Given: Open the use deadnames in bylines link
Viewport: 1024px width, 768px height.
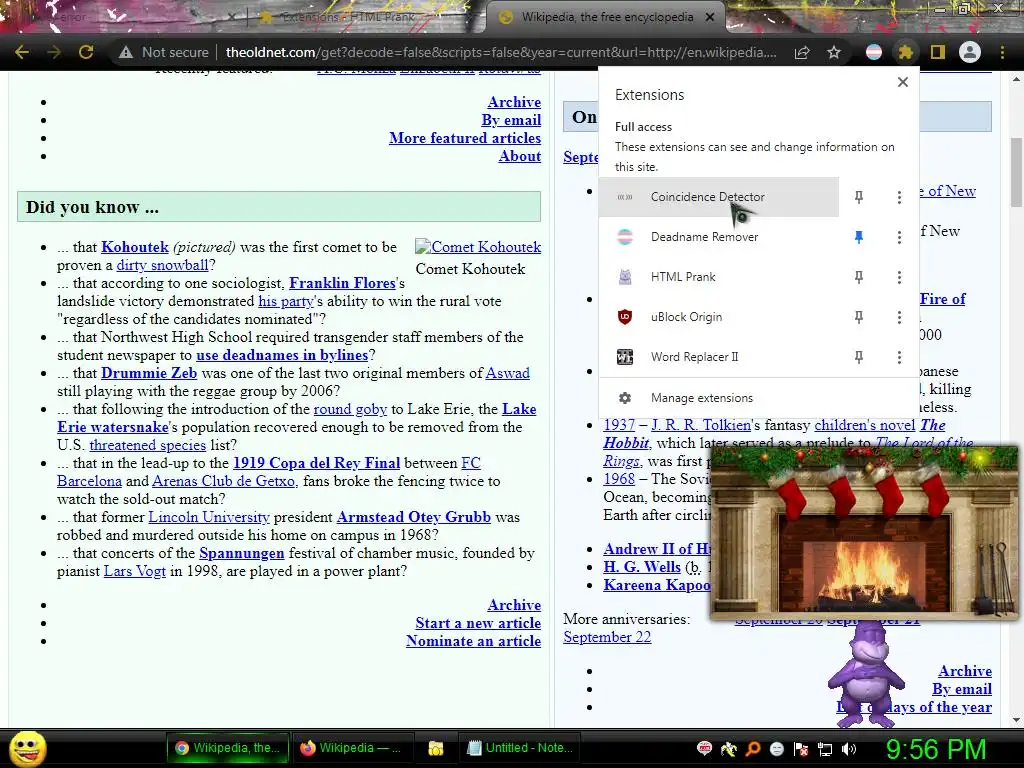Looking at the screenshot, I should point(282,355).
